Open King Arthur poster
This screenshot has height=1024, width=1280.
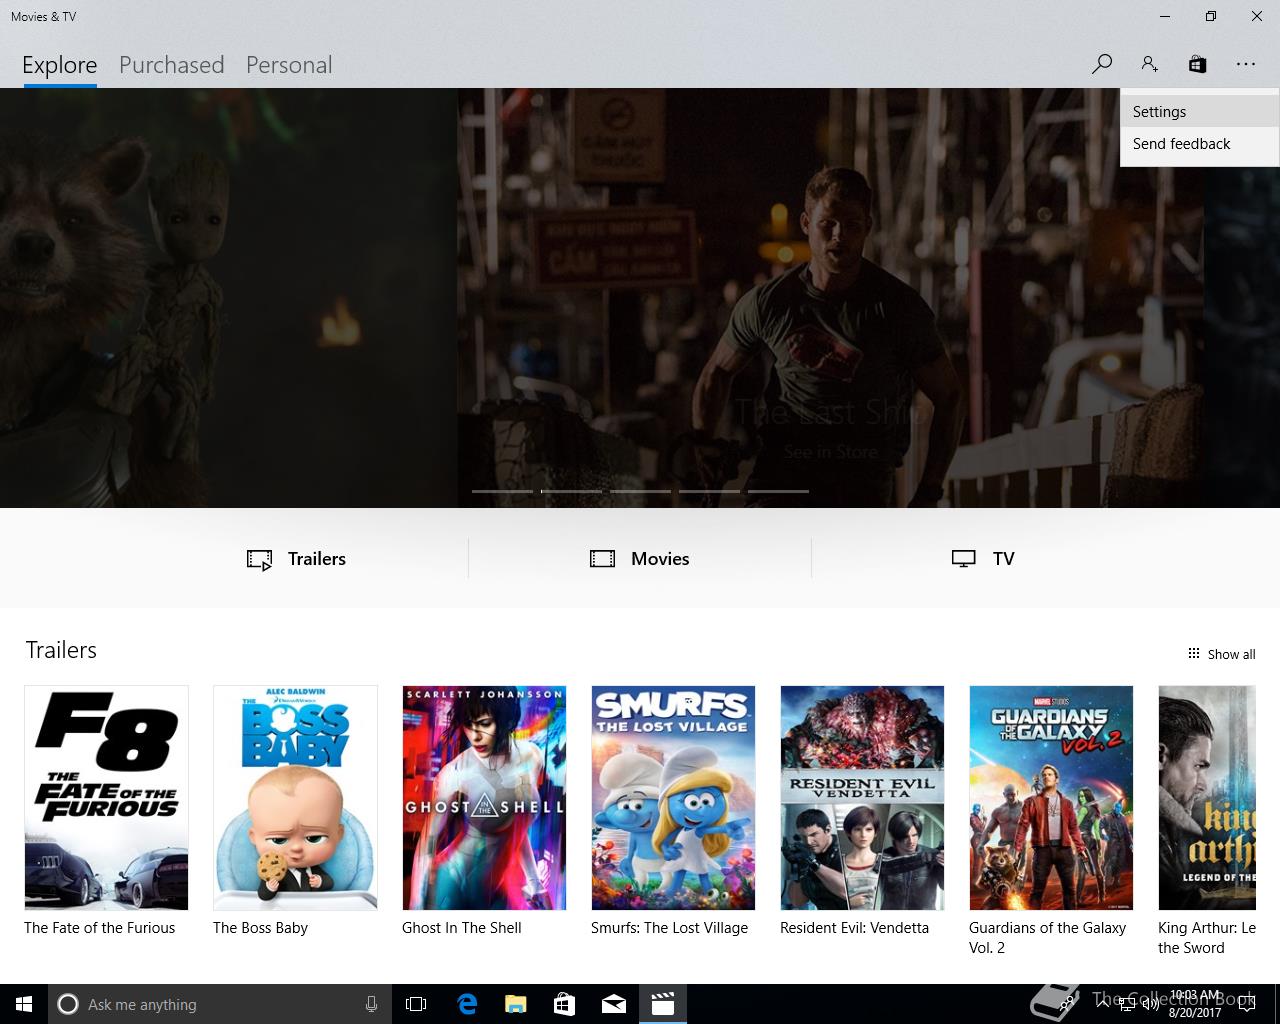point(1207,798)
